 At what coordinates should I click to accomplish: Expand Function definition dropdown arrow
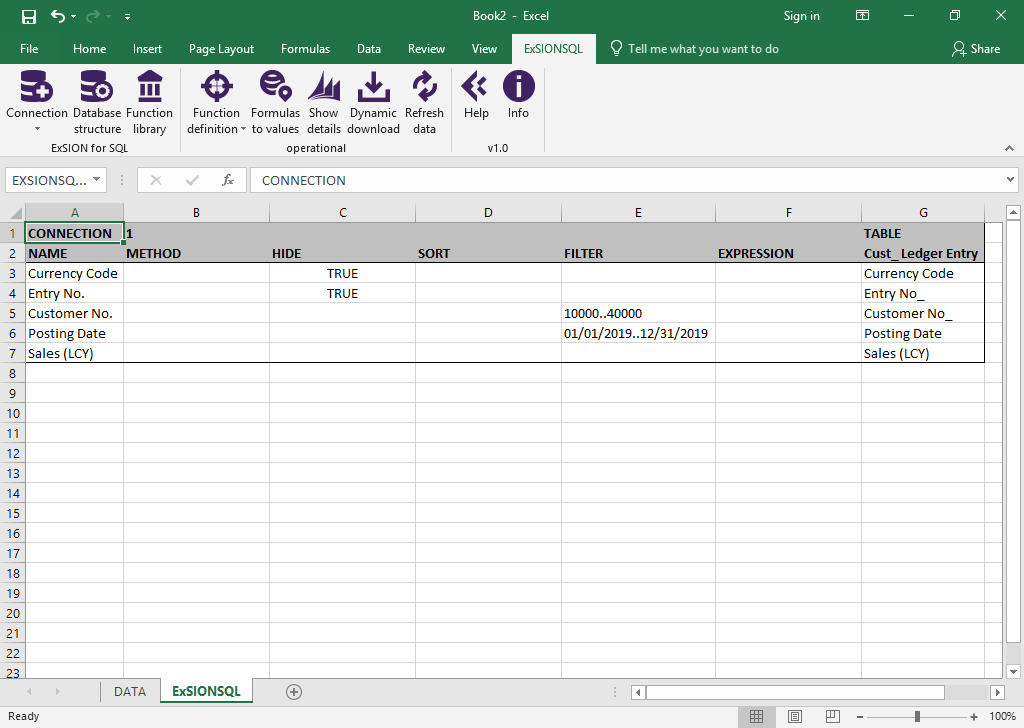coord(244,129)
